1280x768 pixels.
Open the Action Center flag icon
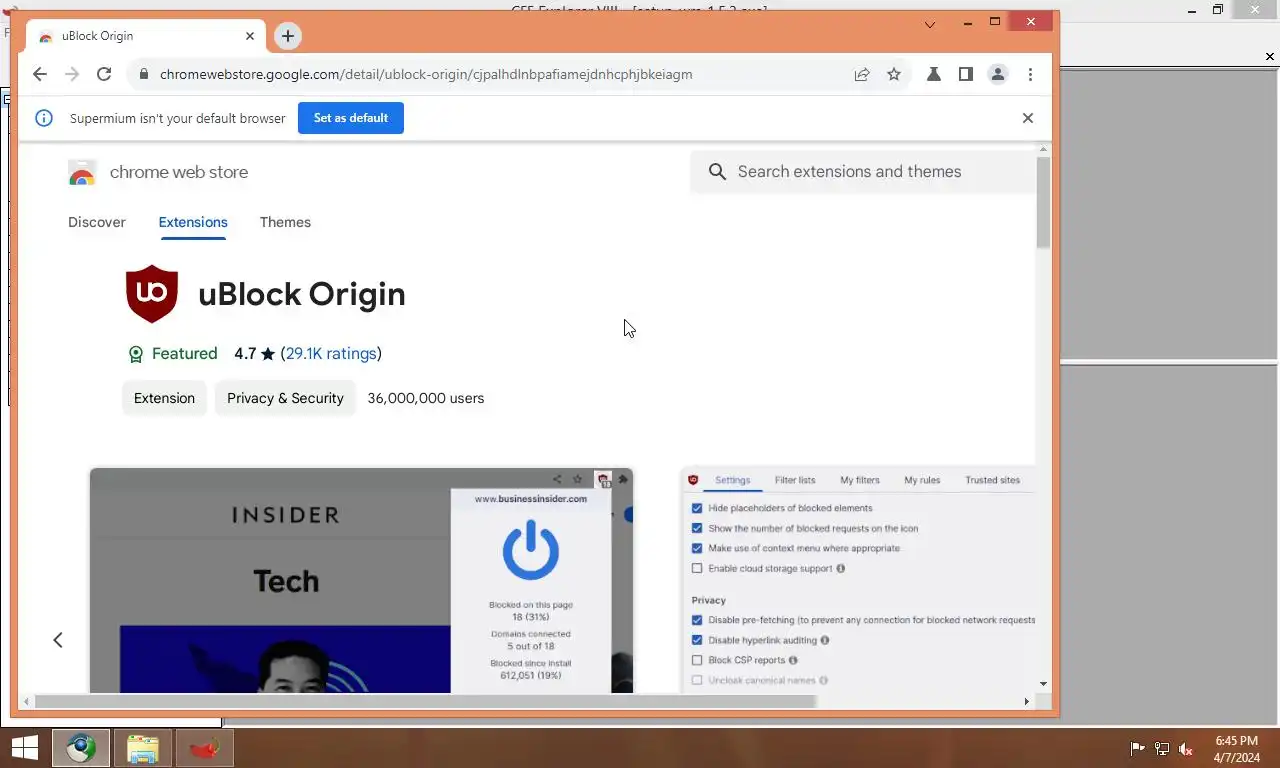[x=1137, y=749]
